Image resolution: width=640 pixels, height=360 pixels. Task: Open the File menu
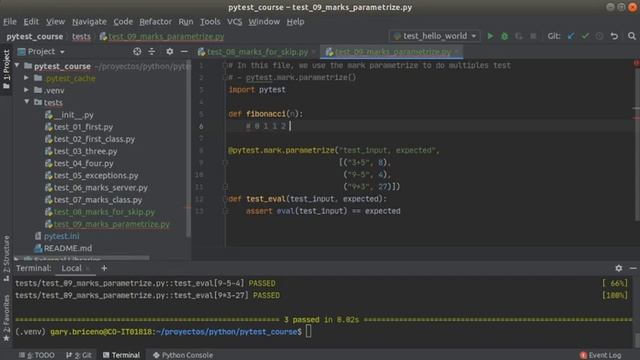[x=10, y=22]
